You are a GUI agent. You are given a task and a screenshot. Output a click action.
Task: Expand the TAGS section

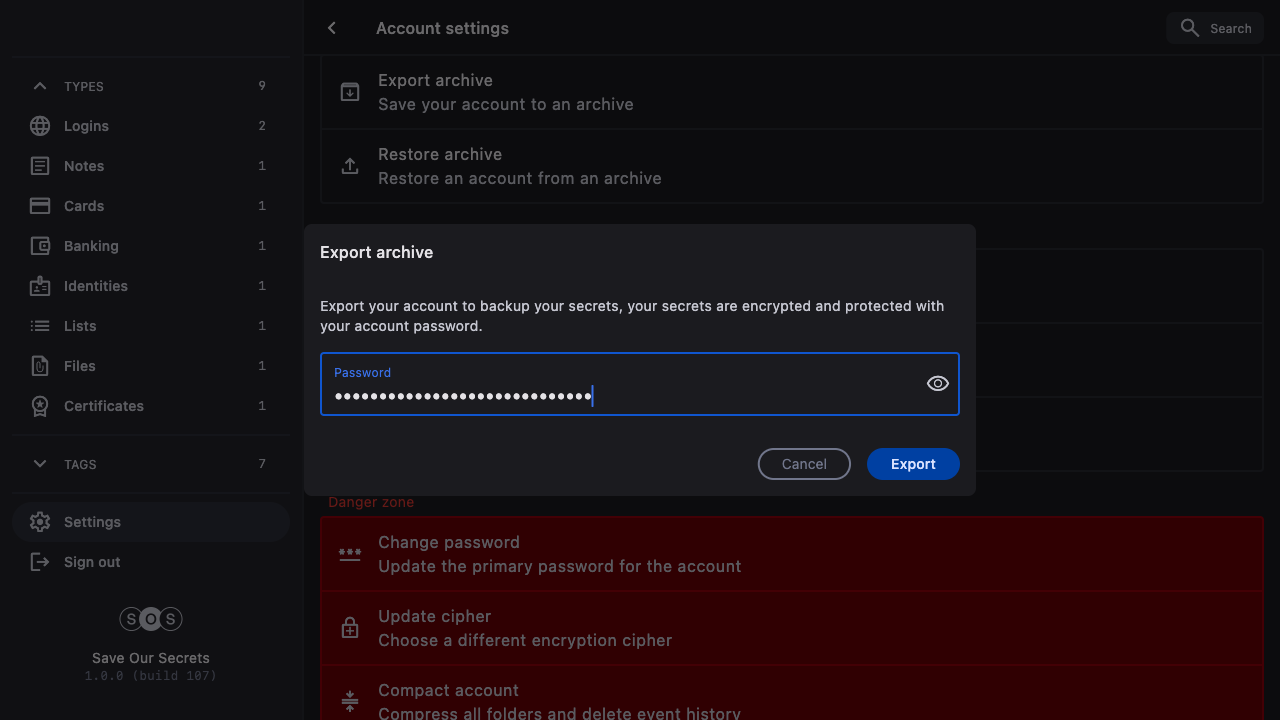tap(40, 464)
